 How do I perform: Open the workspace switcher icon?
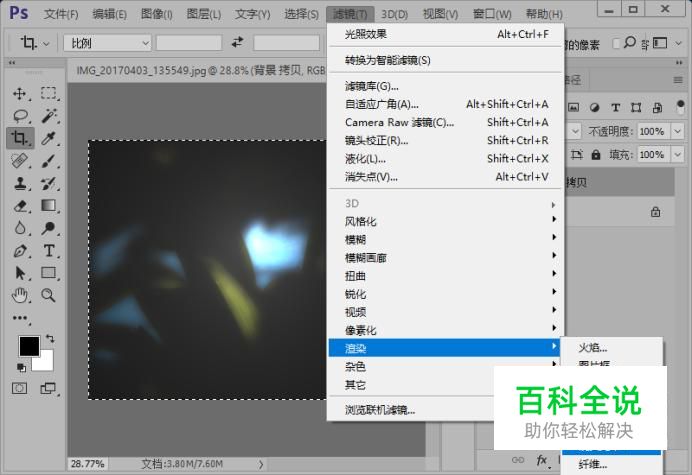(660, 43)
